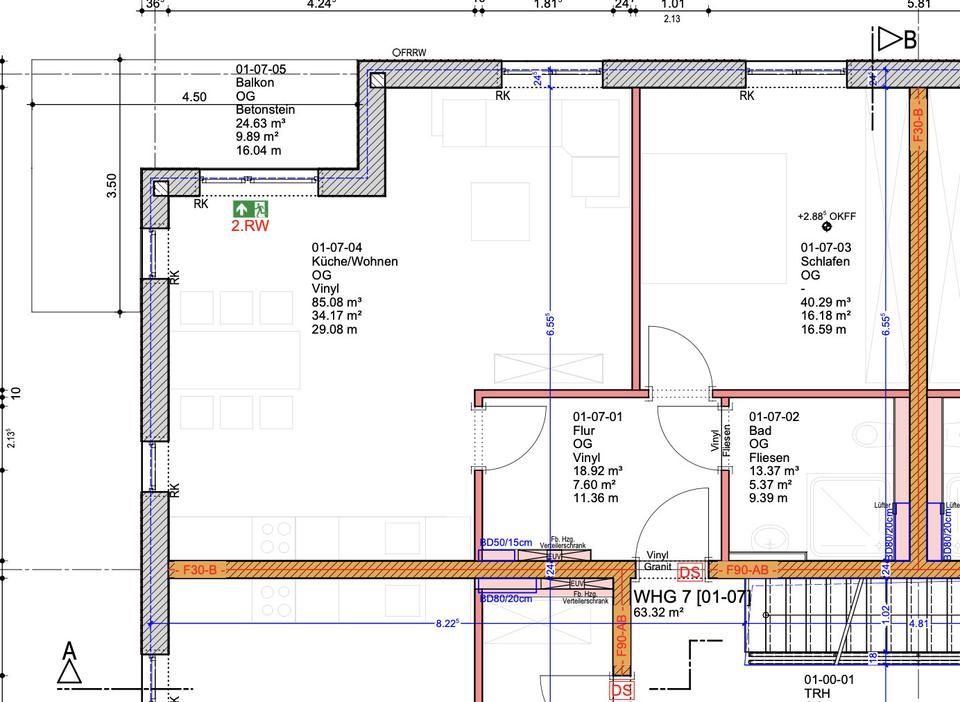The width and height of the screenshot is (960, 702).
Task: Click the 8.22 horizontal dimension text
Action: click(447, 623)
